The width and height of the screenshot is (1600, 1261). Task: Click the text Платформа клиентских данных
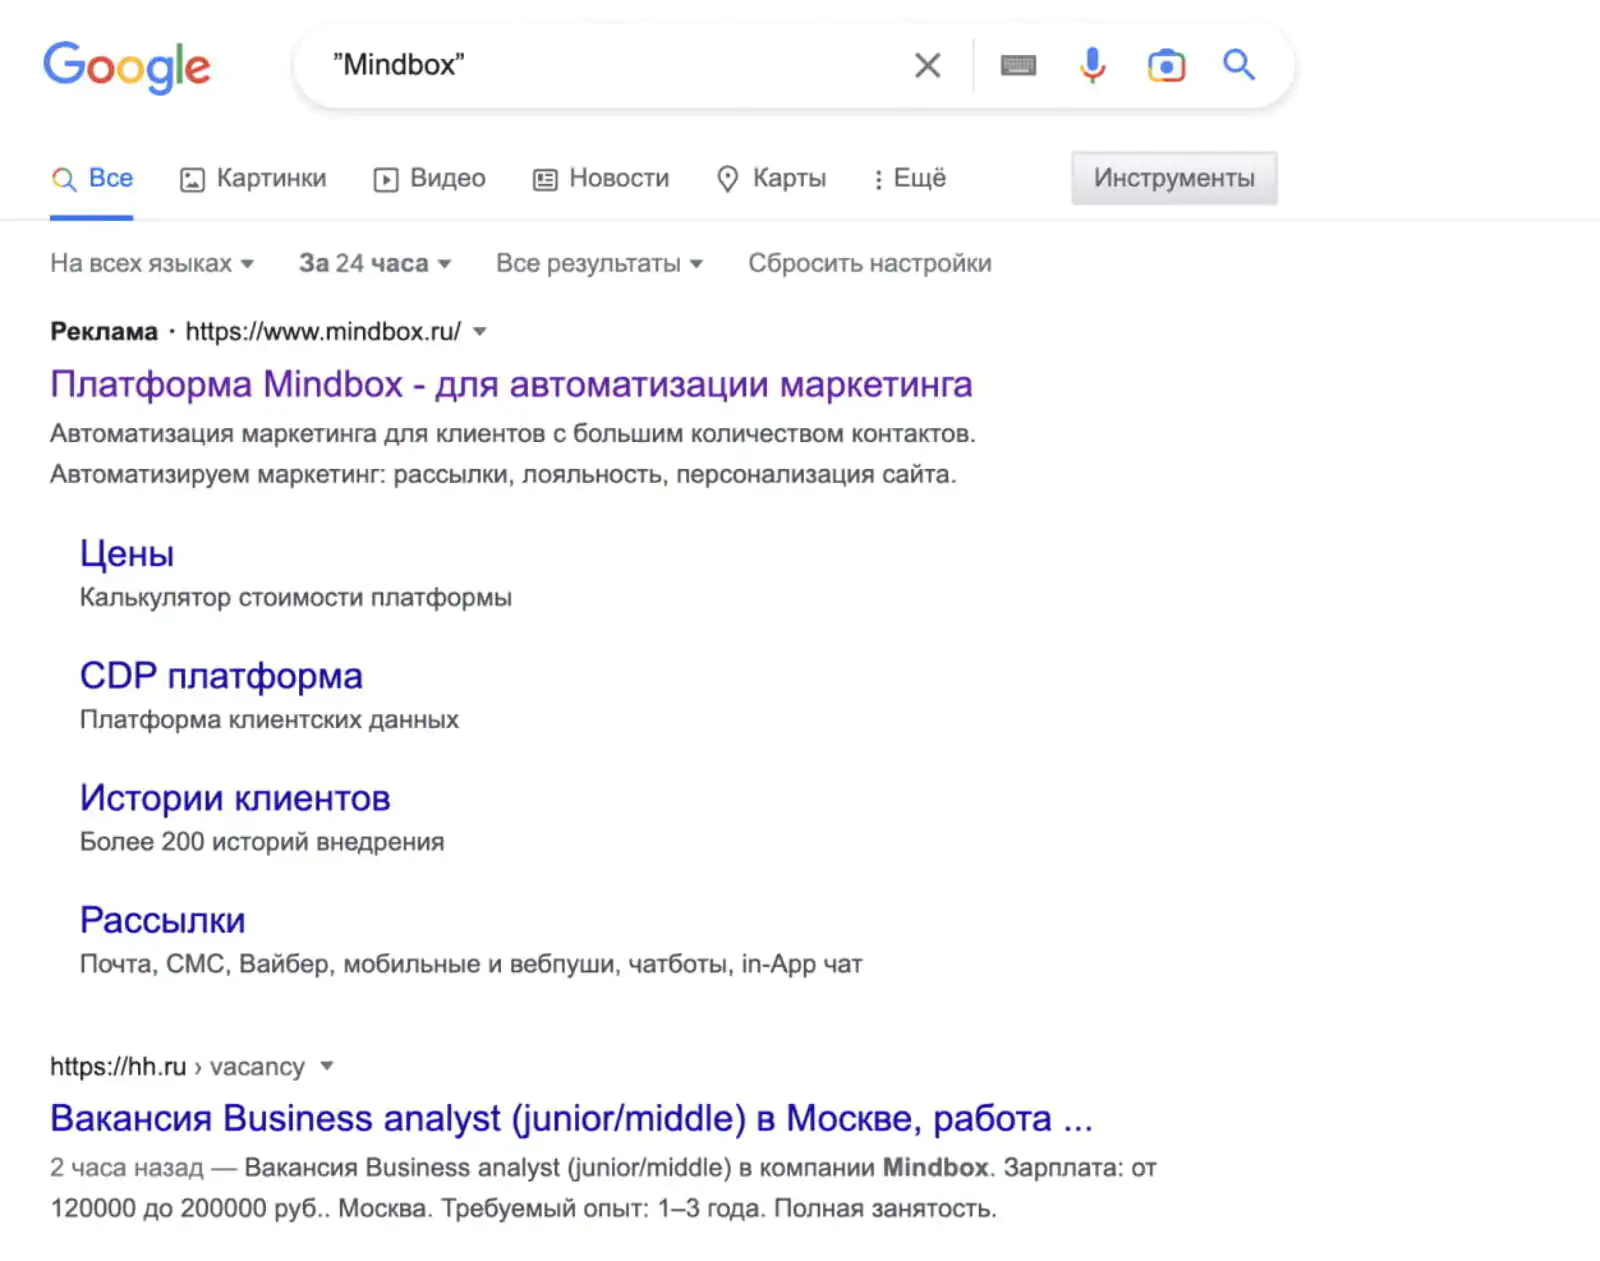(x=269, y=720)
